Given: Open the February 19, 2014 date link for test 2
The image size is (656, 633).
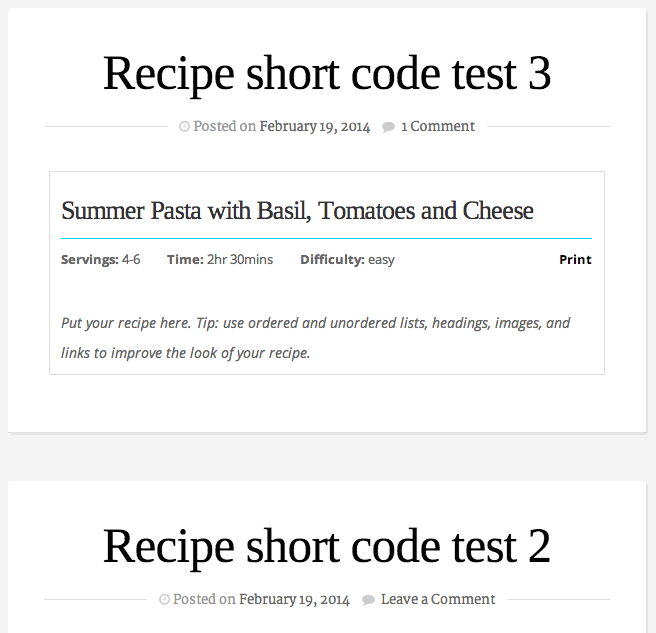Looking at the screenshot, I should (x=294, y=600).
